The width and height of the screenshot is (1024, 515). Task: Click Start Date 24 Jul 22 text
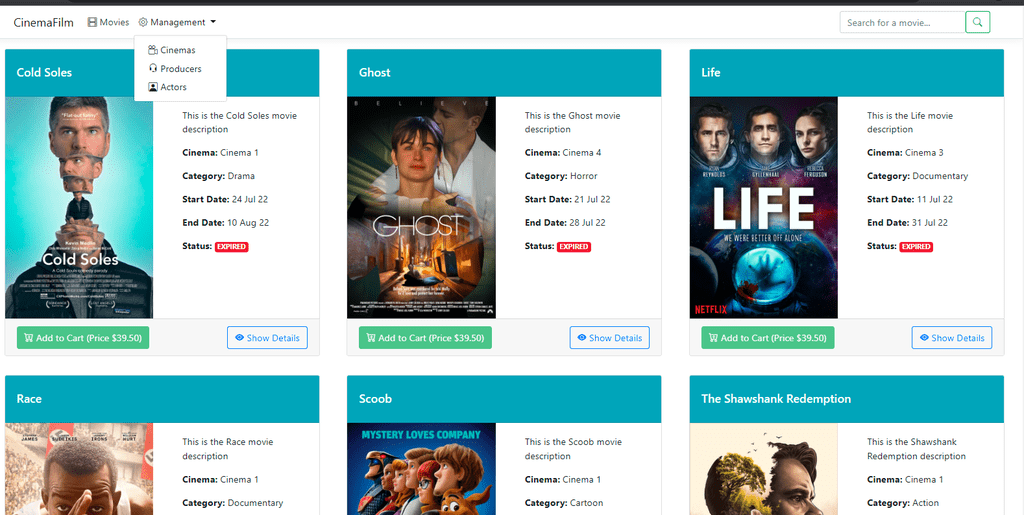223,199
